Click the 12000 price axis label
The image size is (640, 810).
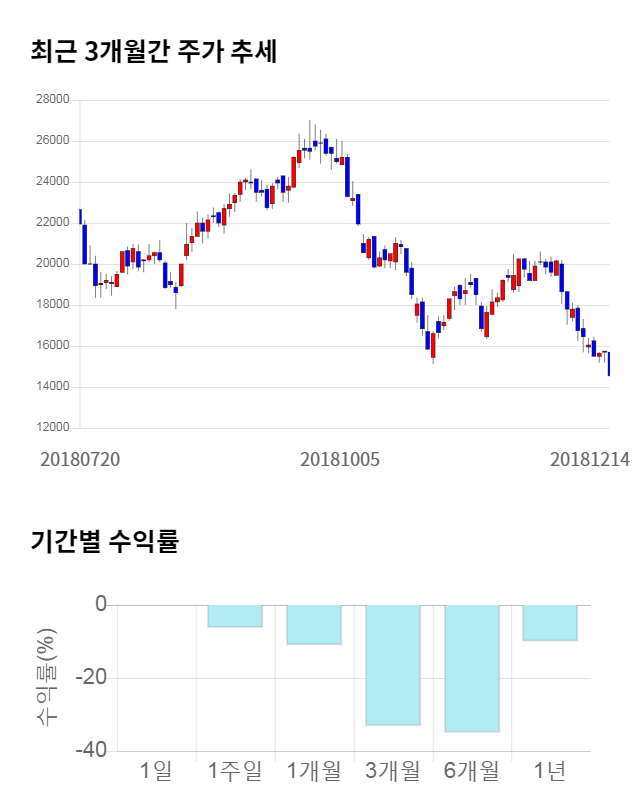[x=52, y=428]
